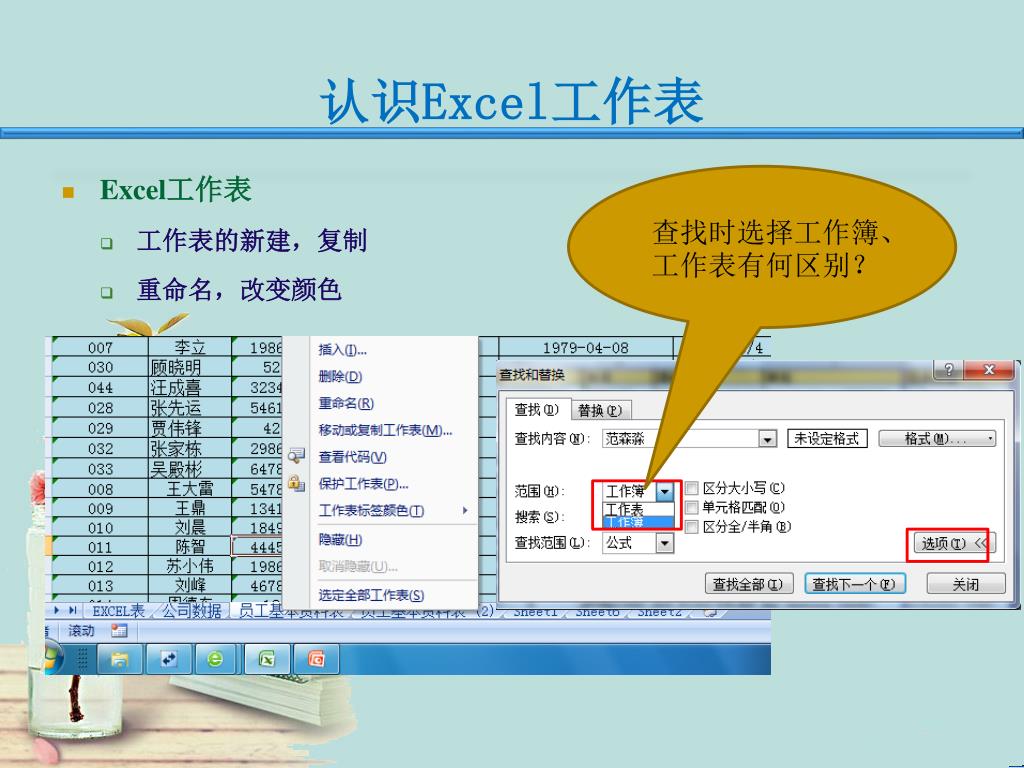
Task: Click the 查找全部 button
Action: tap(748, 584)
